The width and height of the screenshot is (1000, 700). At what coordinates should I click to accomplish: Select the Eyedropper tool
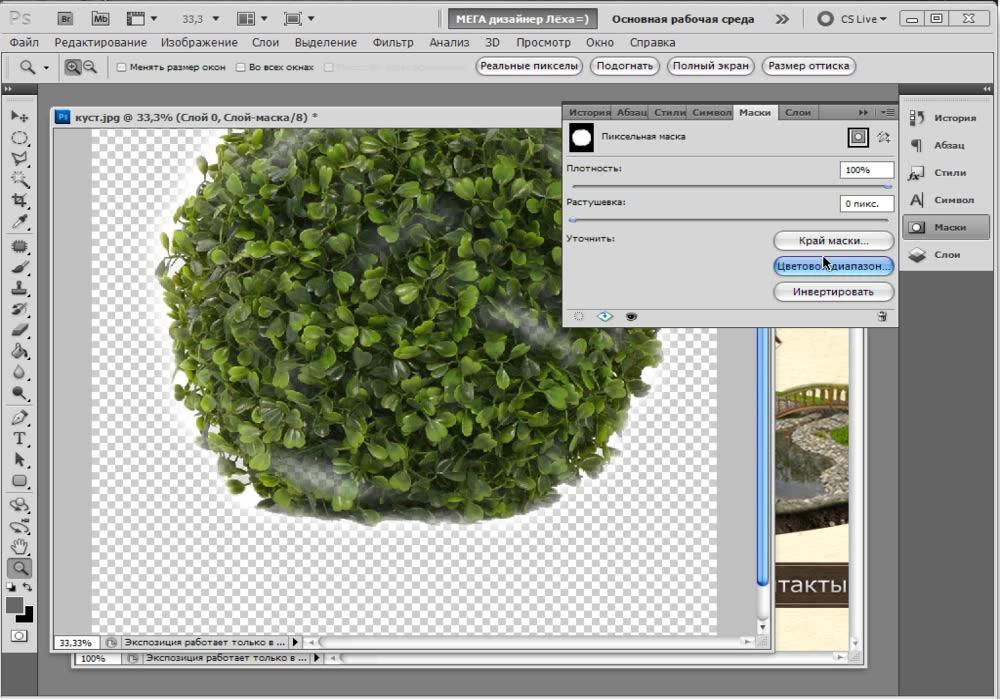tap(19, 222)
